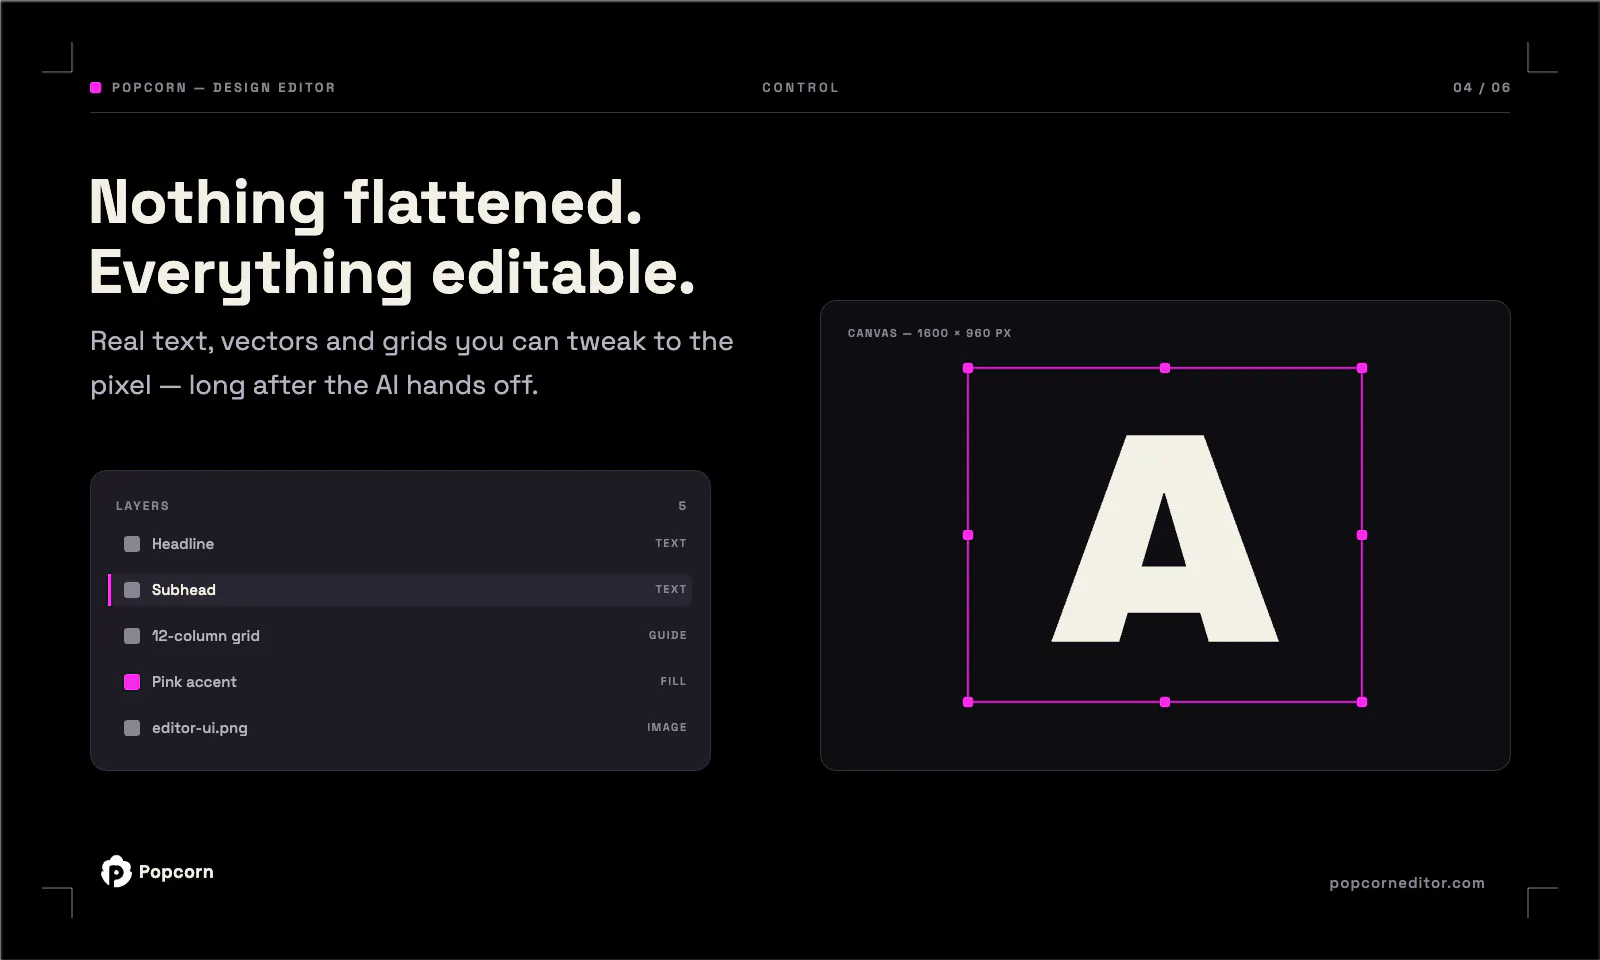Click the layer count 5

(x=682, y=506)
